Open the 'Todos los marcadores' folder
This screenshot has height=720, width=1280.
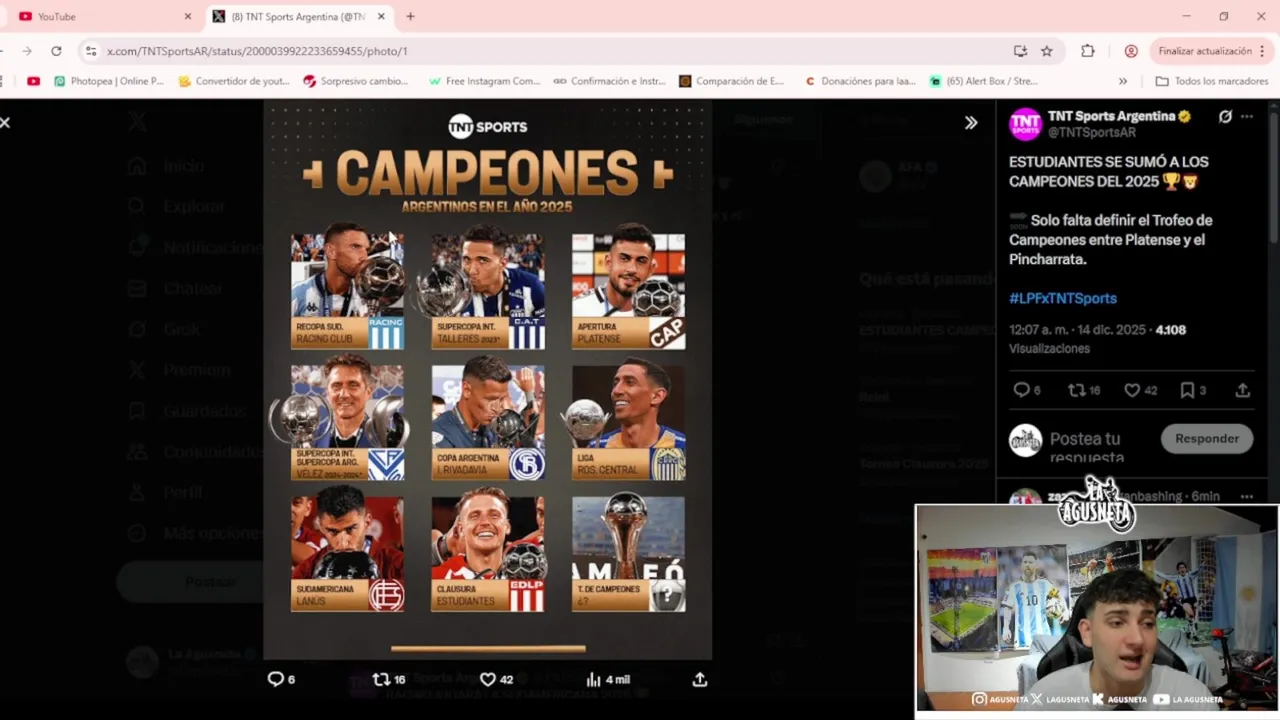click(x=1212, y=81)
